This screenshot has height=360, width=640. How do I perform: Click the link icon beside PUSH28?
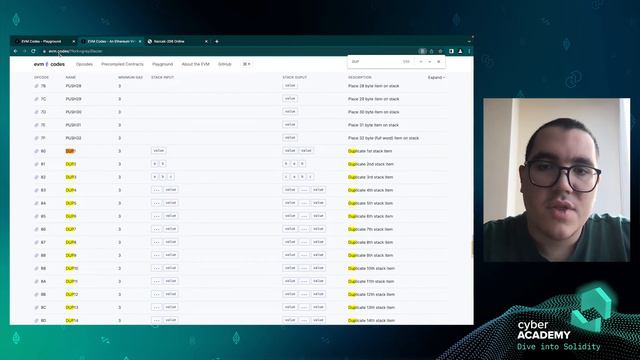pos(36,86)
